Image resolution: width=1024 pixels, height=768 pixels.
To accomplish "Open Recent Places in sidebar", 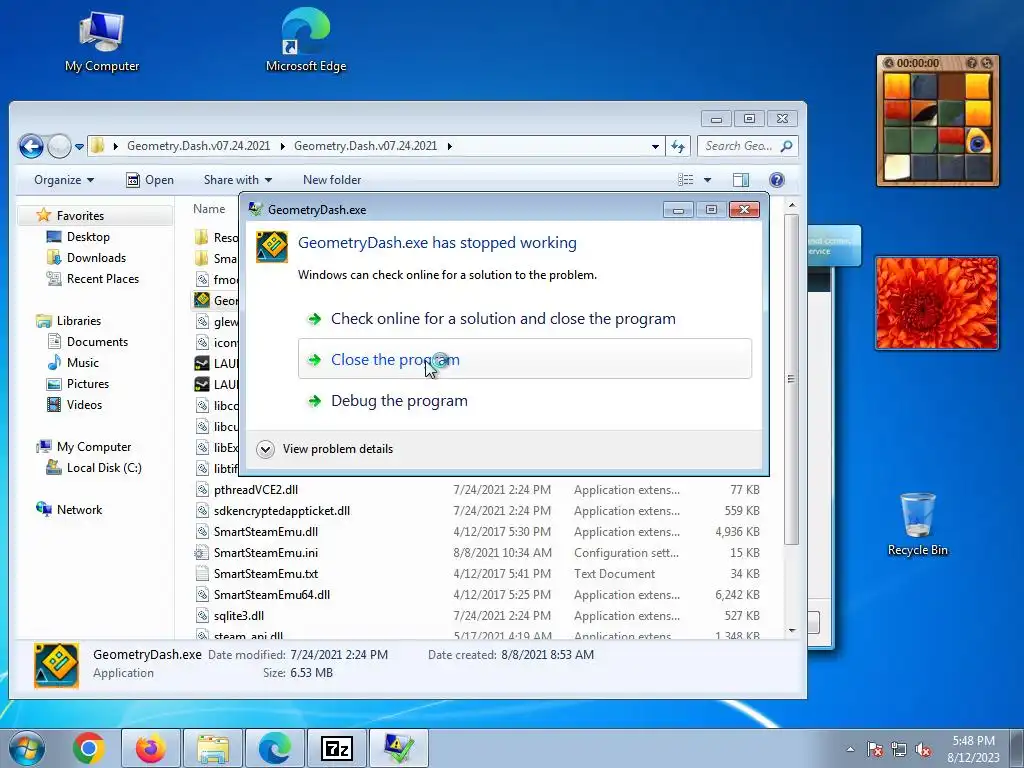I will pos(103,278).
